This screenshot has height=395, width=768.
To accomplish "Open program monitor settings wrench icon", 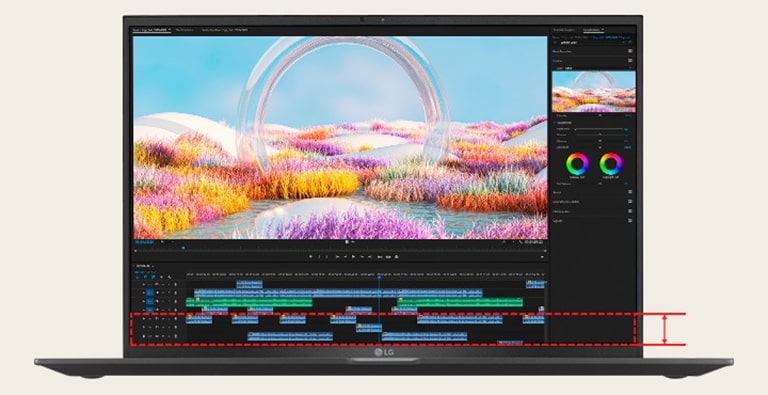I will pyautogui.click(x=521, y=242).
